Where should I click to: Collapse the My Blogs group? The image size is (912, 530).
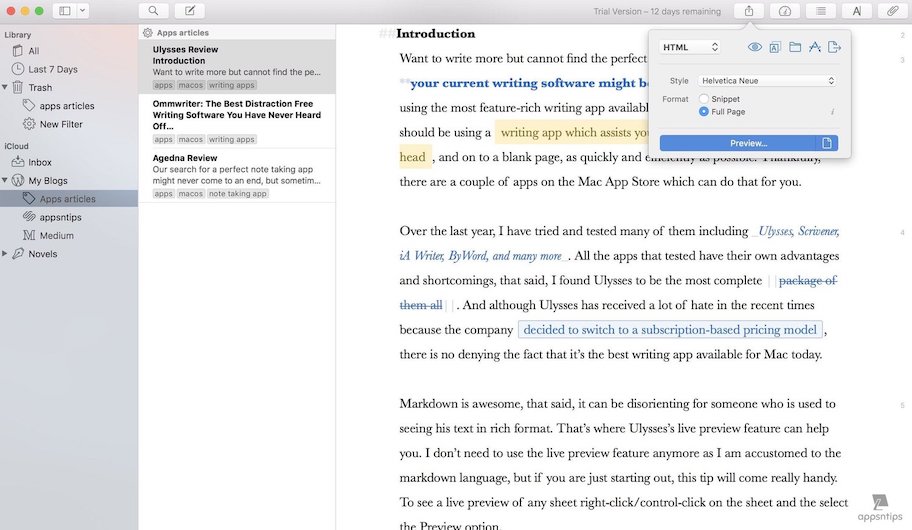click(x=5, y=181)
